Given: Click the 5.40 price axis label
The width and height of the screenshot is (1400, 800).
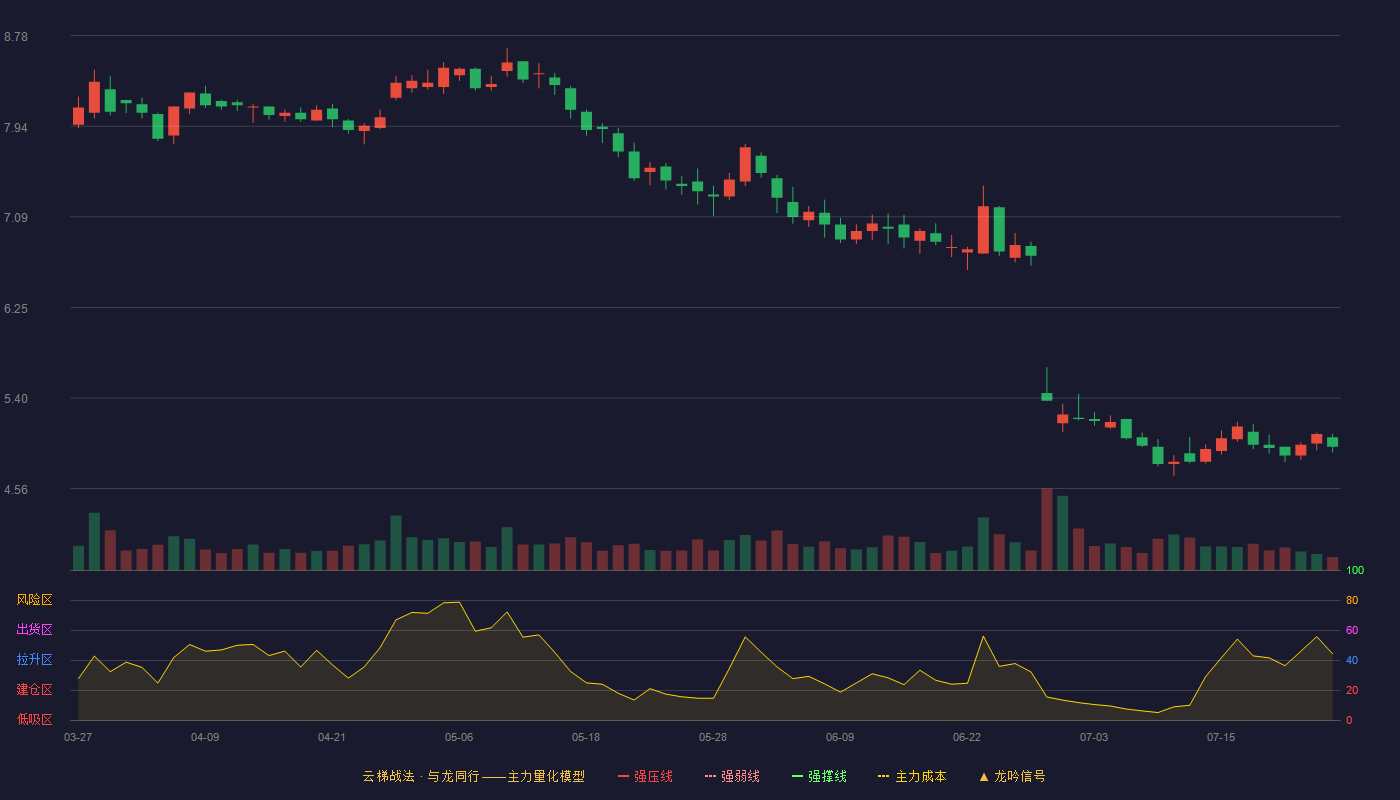Looking at the screenshot, I should (16, 399).
